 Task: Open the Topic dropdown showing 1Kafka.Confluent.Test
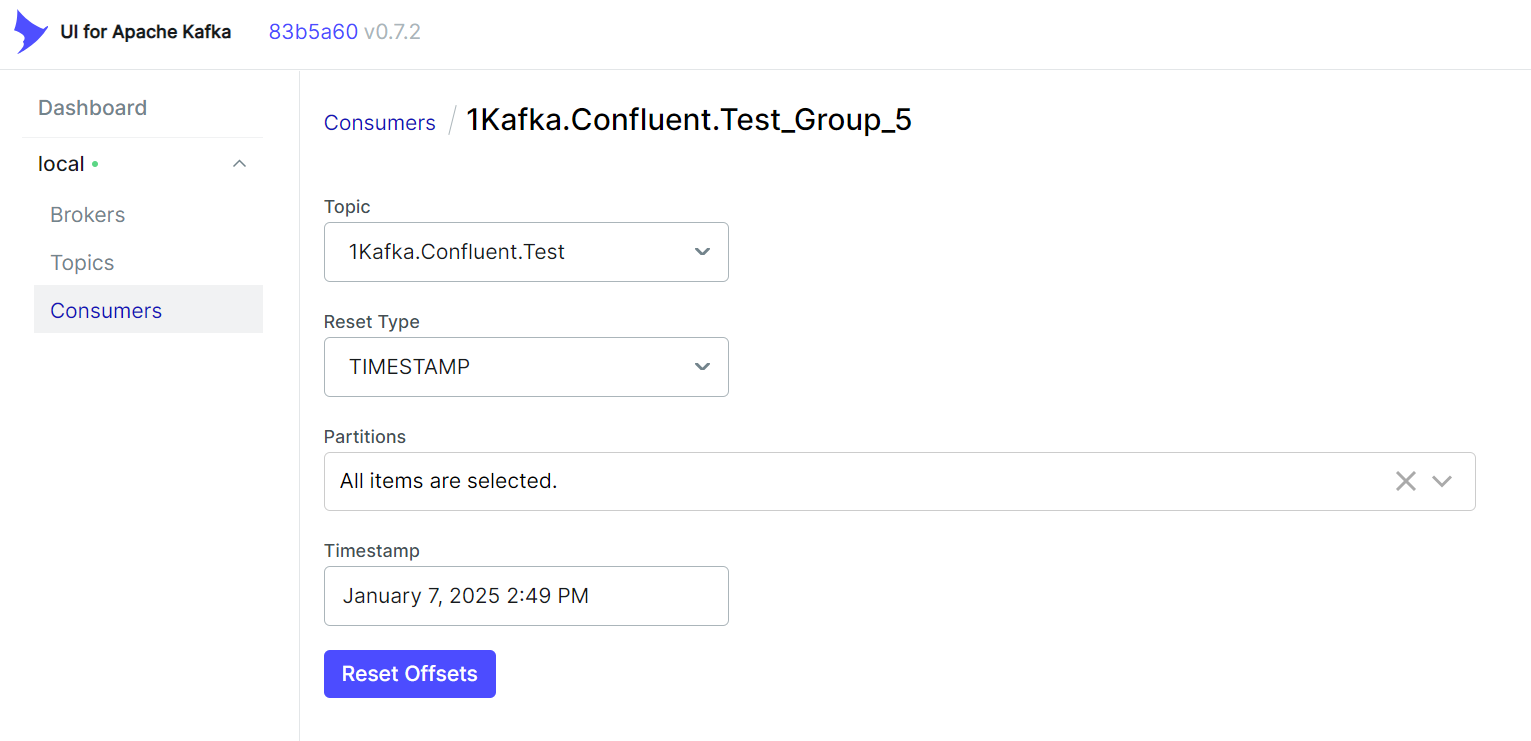coord(526,252)
